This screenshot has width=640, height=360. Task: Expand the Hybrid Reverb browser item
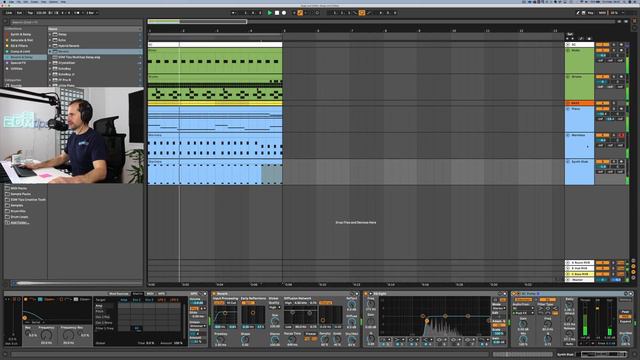click(x=50, y=46)
